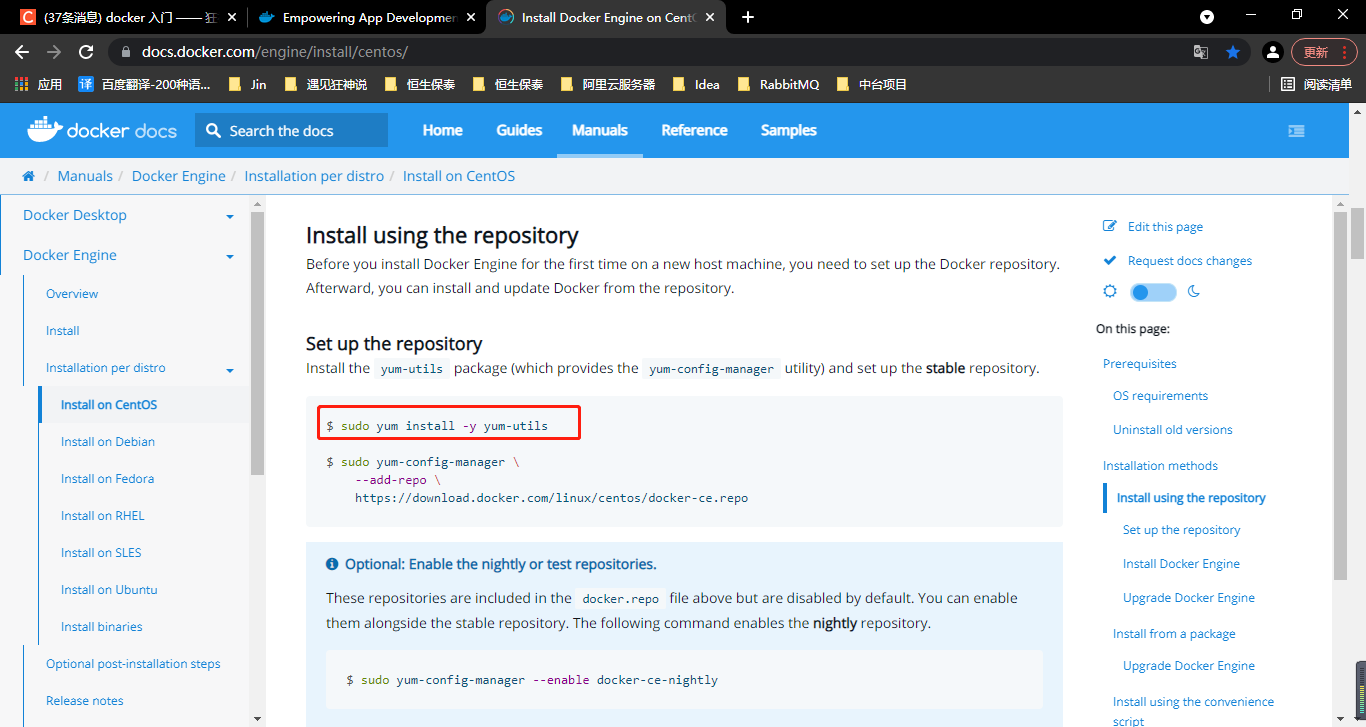Collapse the Docker Engine sidebar section
The height and width of the screenshot is (727, 1366).
tap(230, 256)
